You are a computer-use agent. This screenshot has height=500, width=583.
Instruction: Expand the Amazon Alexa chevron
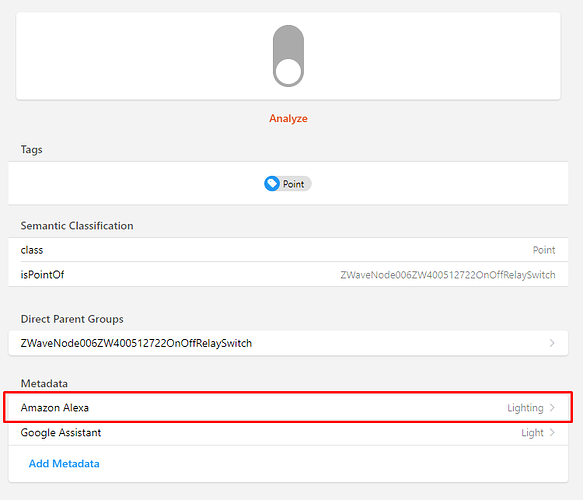click(x=552, y=407)
